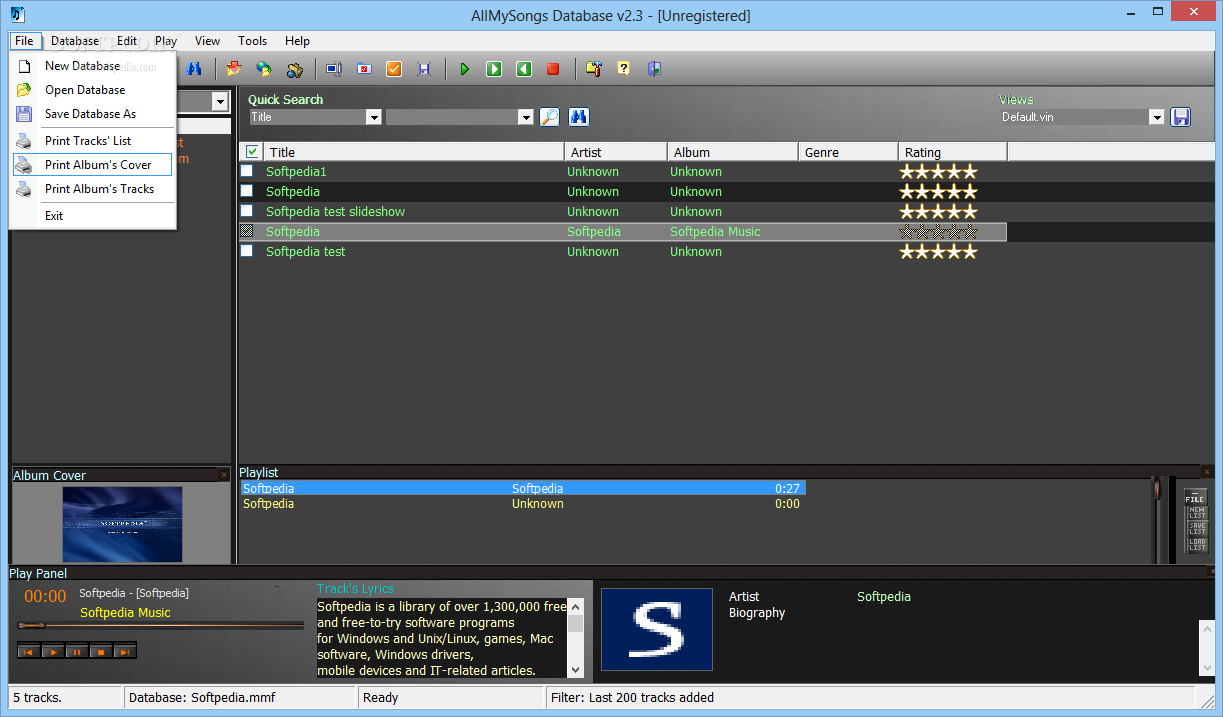Click the blue floppy-frame toolbar icon
The width and height of the screenshot is (1223, 717).
click(x=424, y=69)
